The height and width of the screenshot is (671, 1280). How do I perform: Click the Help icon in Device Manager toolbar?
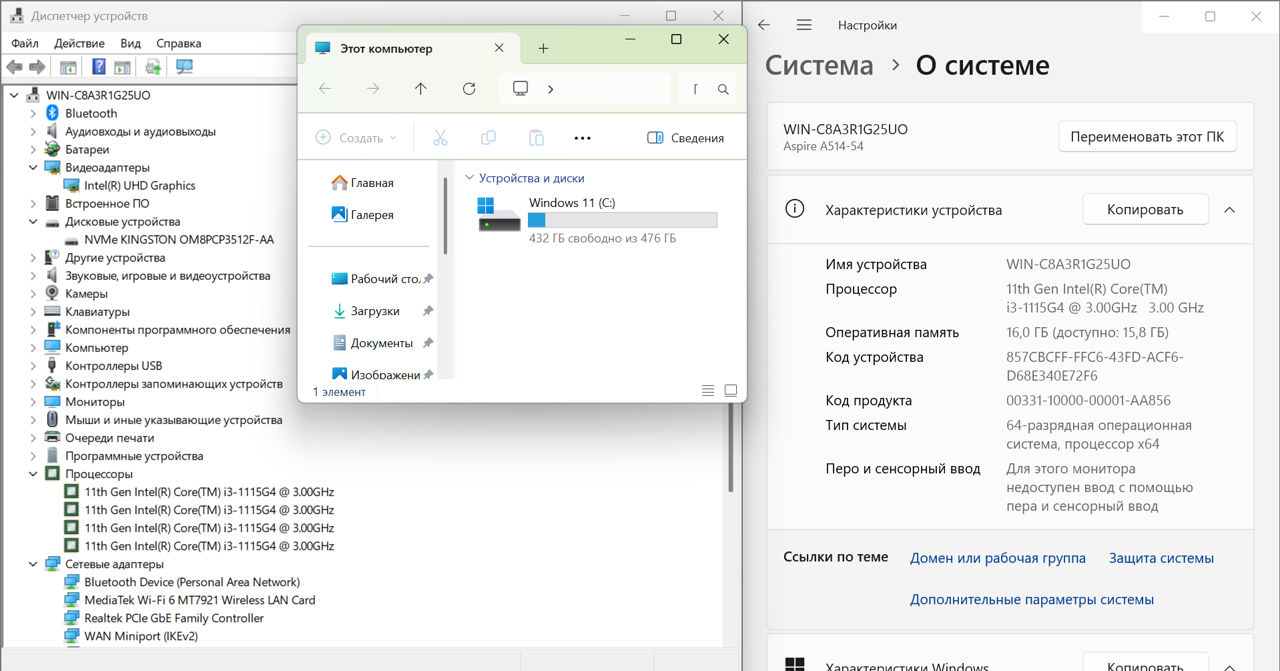coord(99,67)
